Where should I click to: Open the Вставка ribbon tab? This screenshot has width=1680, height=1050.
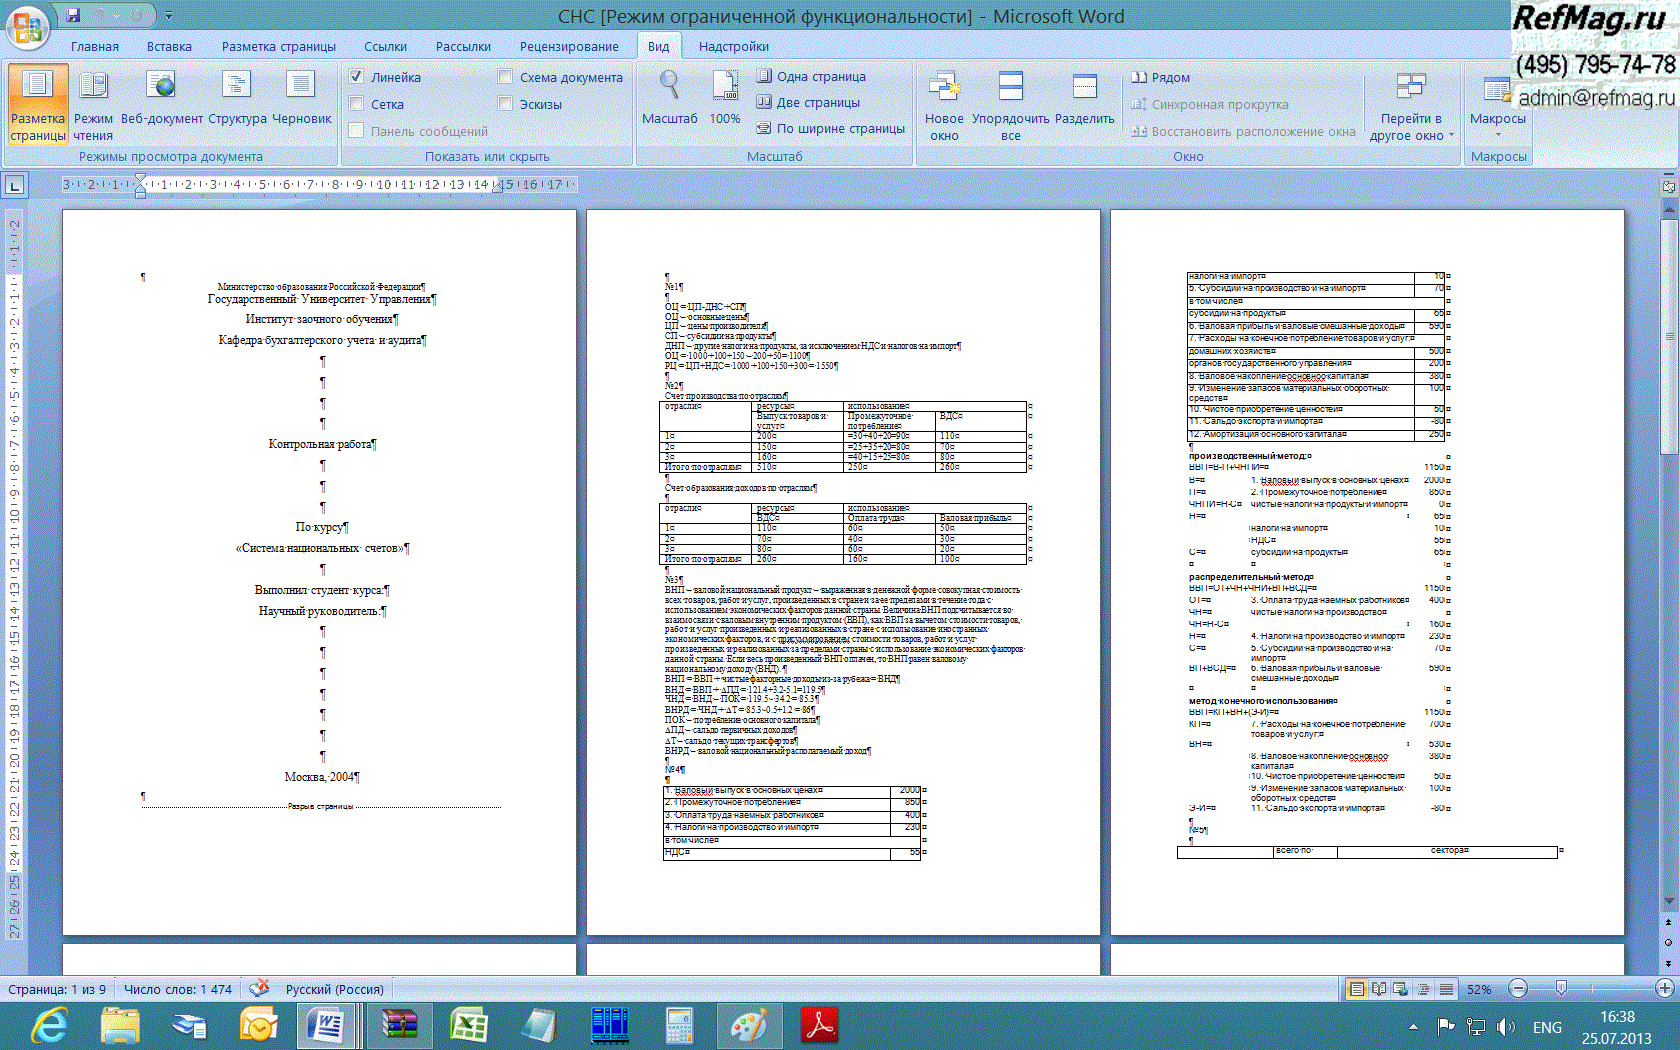(169, 46)
